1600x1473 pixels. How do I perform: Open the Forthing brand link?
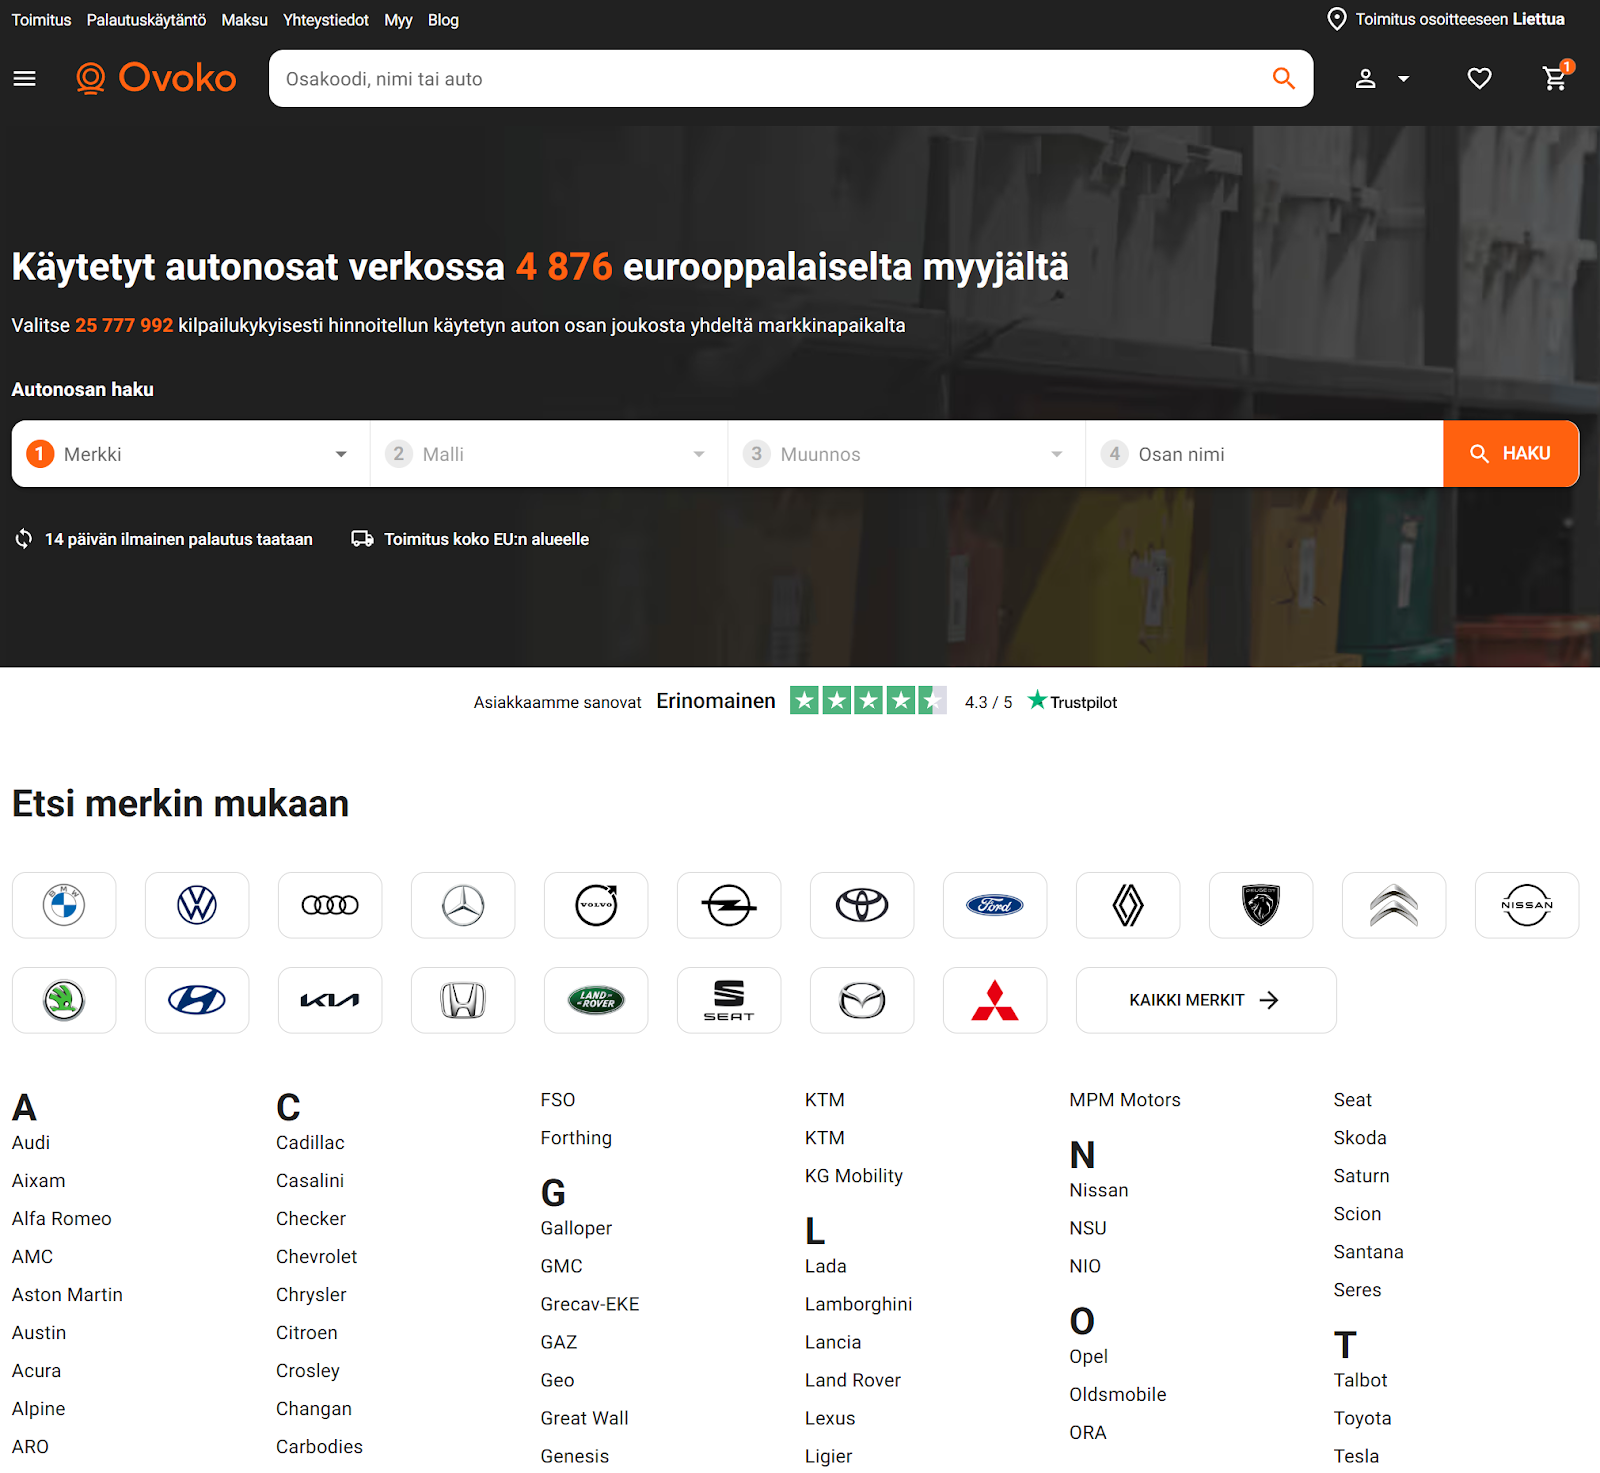point(576,1139)
